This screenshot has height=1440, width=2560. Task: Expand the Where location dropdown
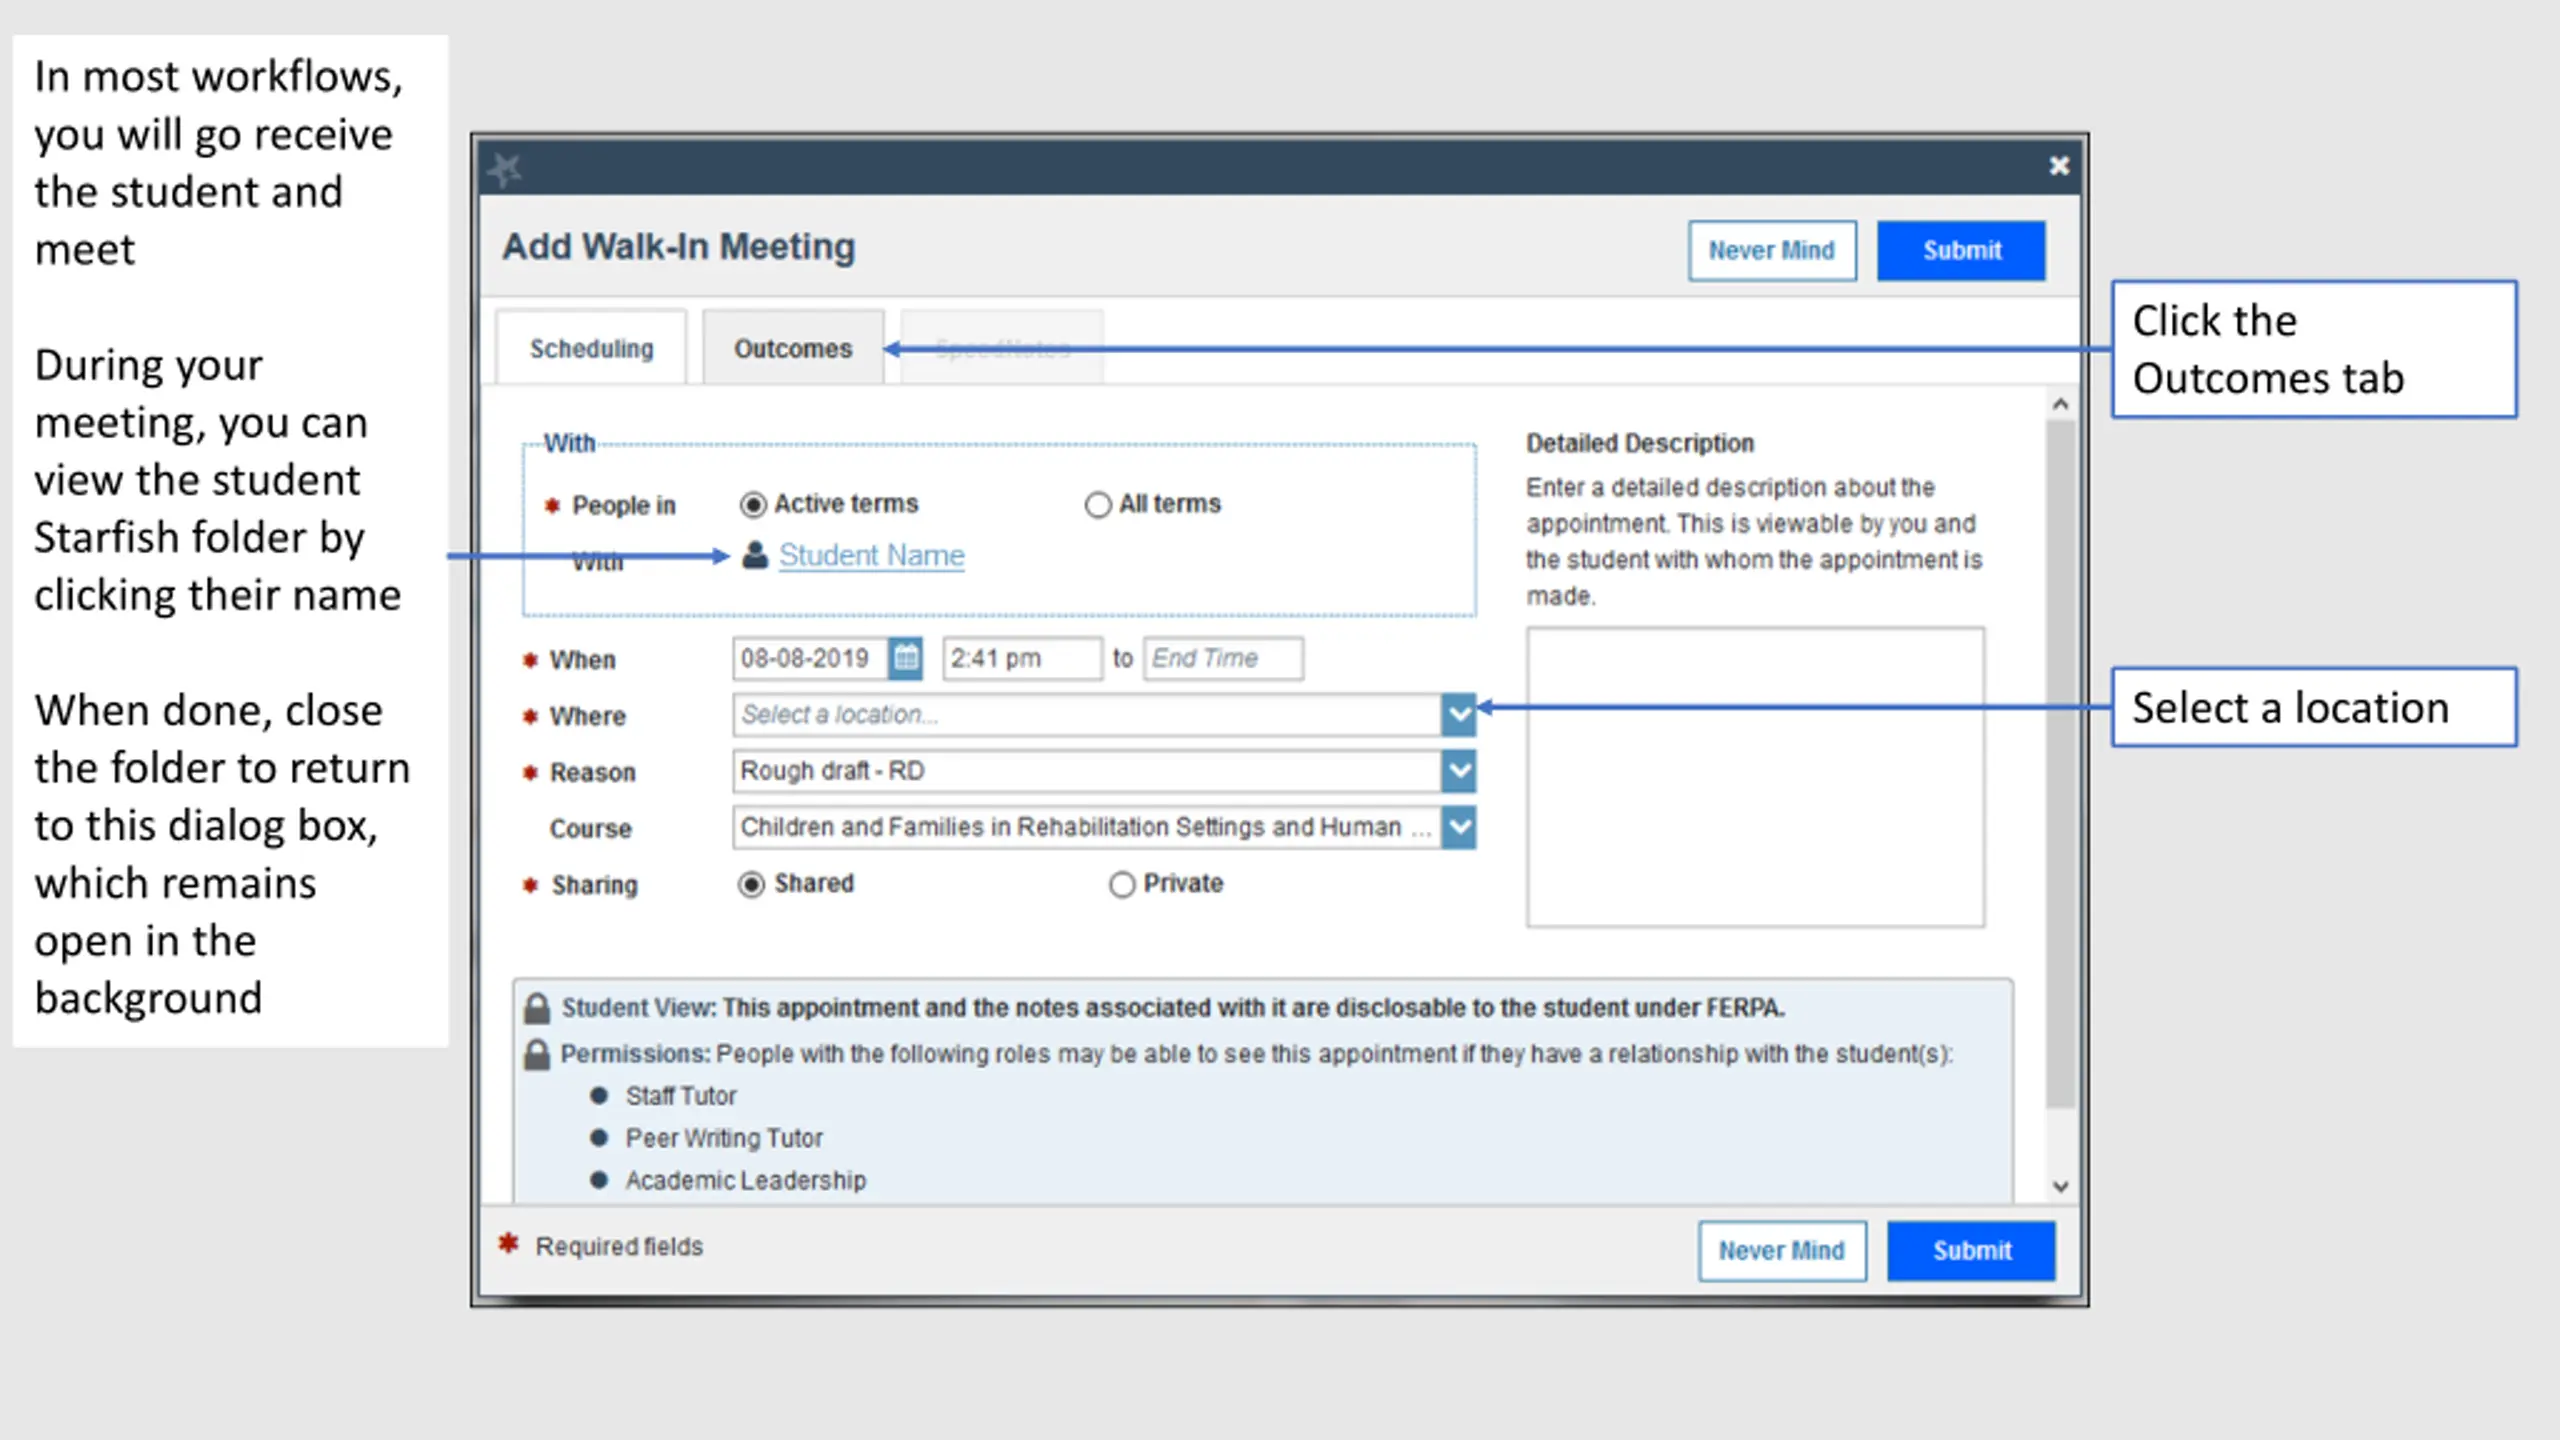click(x=1459, y=715)
